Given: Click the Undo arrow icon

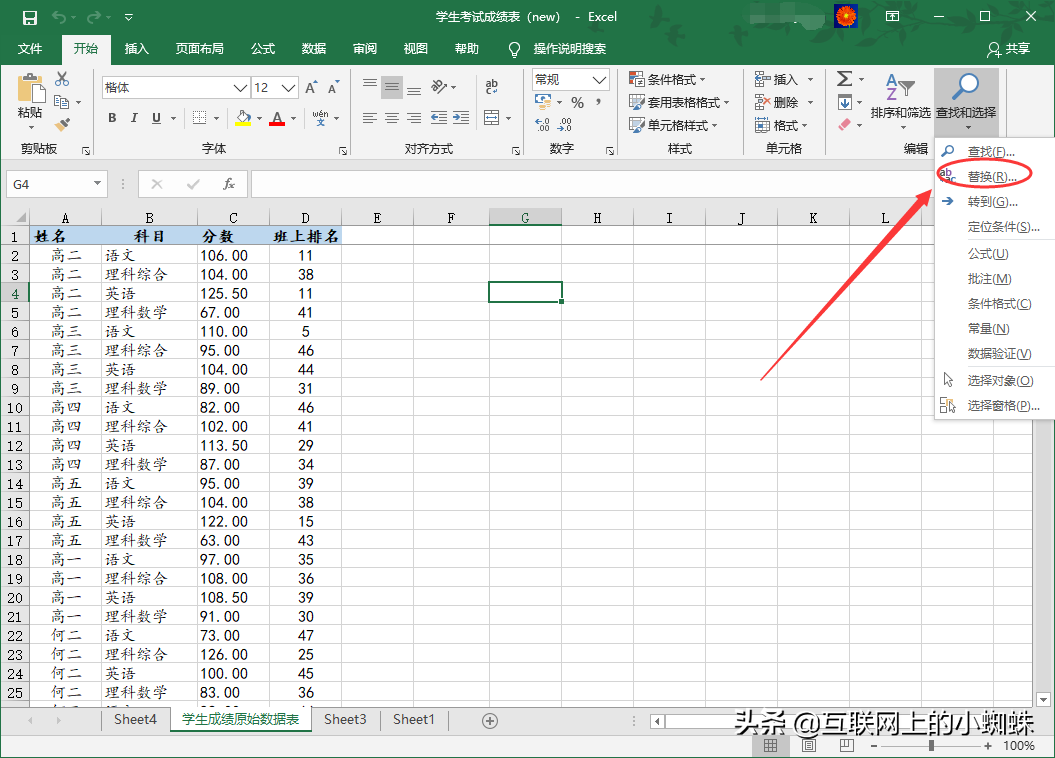Looking at the screenshot, I should point(60,17).
